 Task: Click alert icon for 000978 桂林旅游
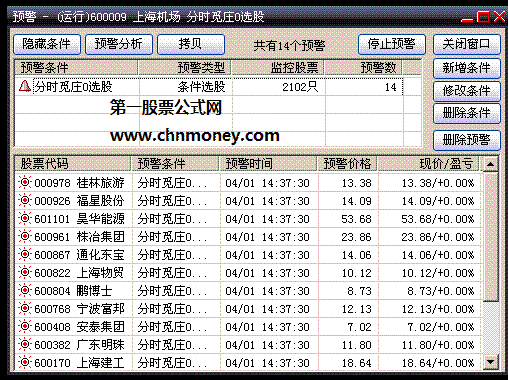pyautogui.click(x=25, y=183)
